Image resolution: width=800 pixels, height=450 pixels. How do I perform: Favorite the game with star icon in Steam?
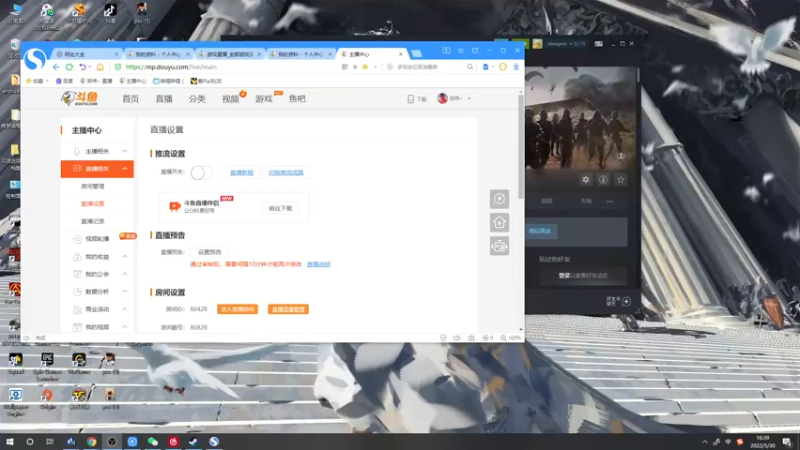click(x=620, y=180)
